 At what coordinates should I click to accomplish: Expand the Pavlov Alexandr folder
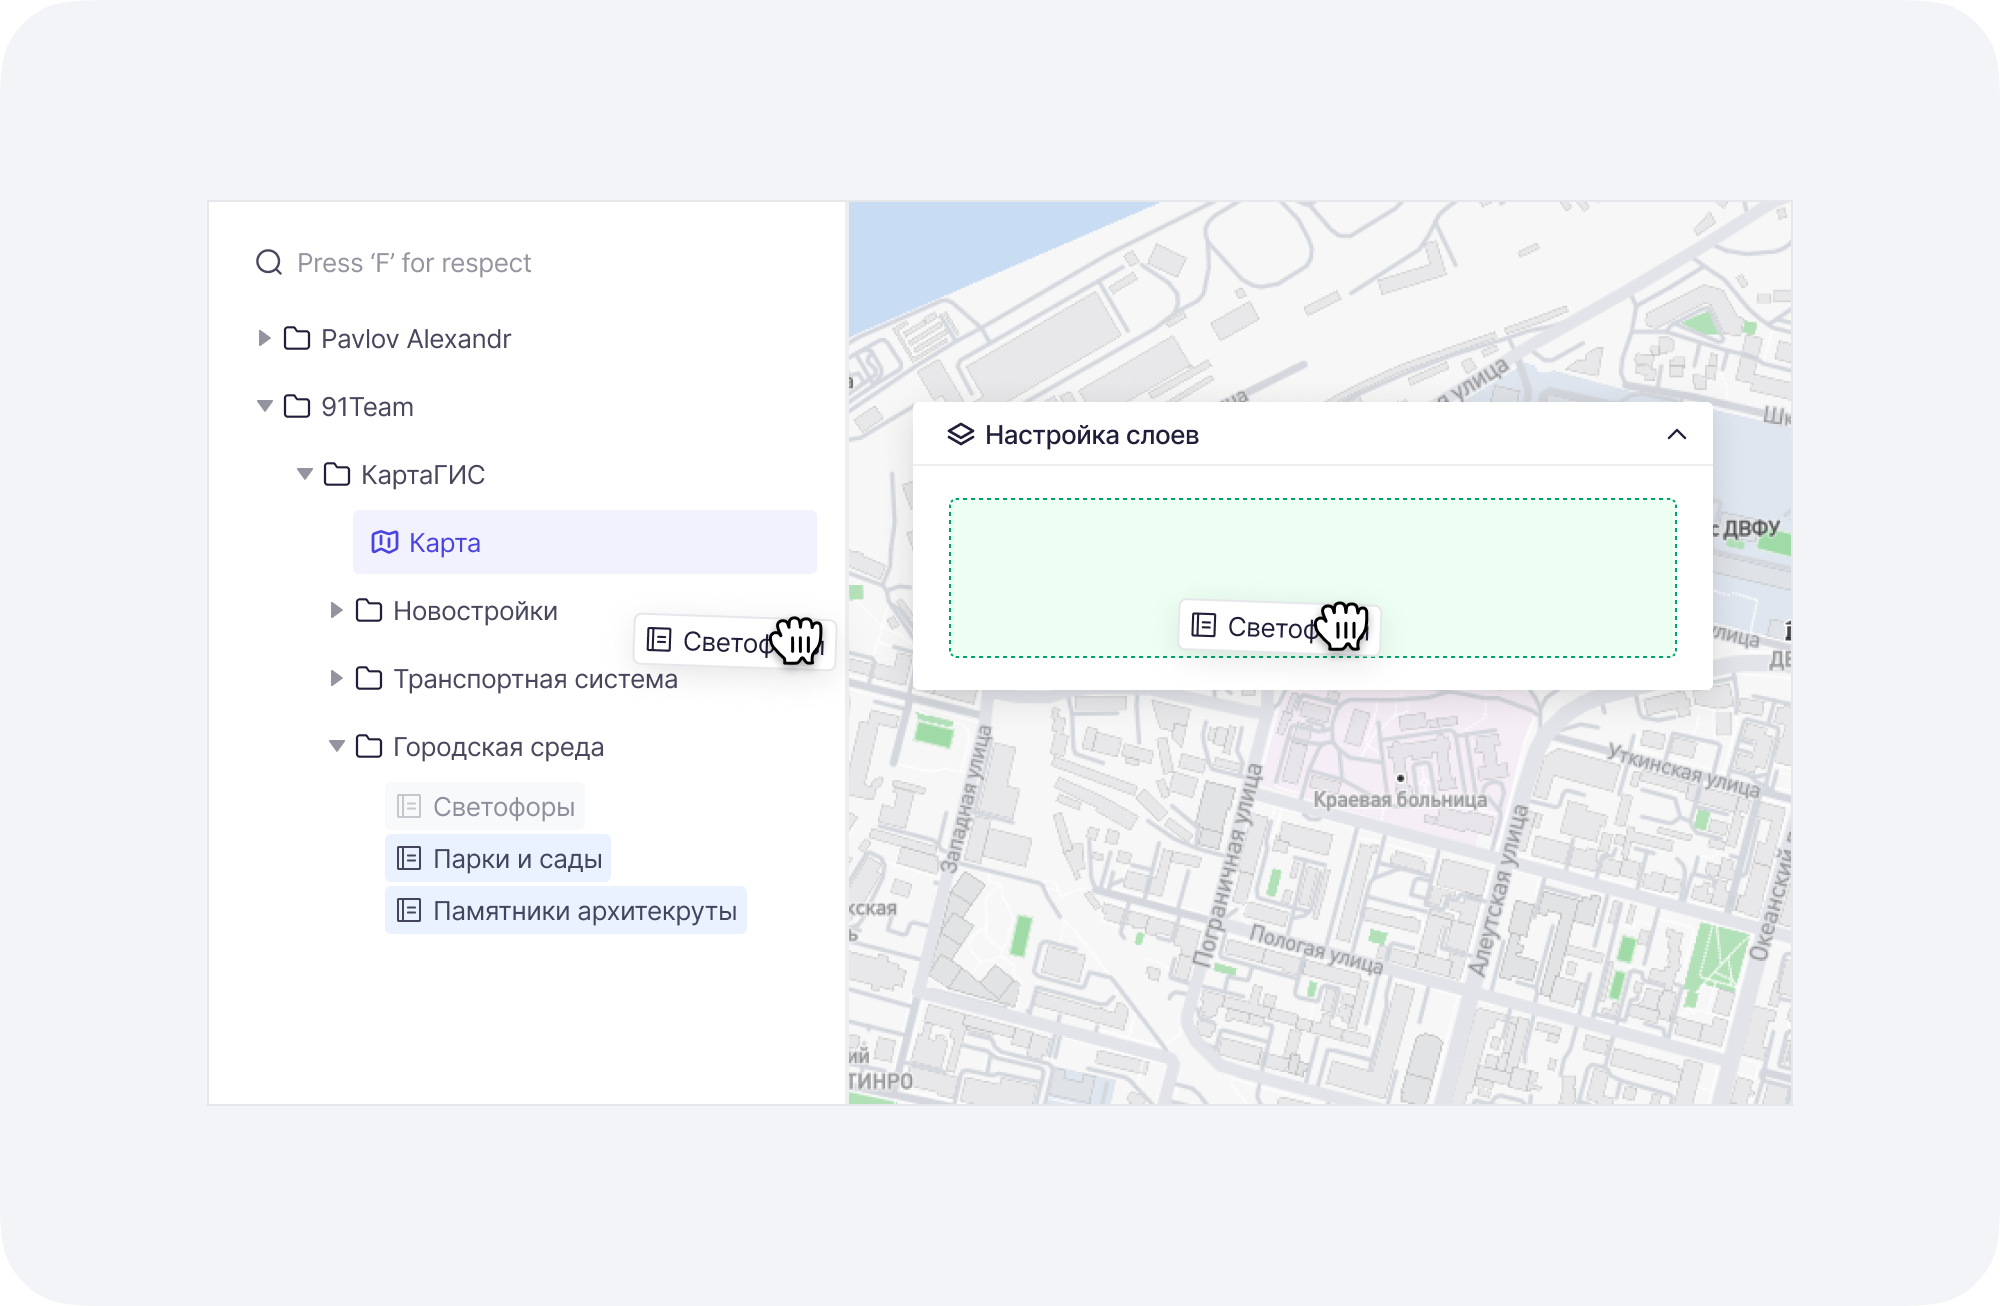point(264,338)
